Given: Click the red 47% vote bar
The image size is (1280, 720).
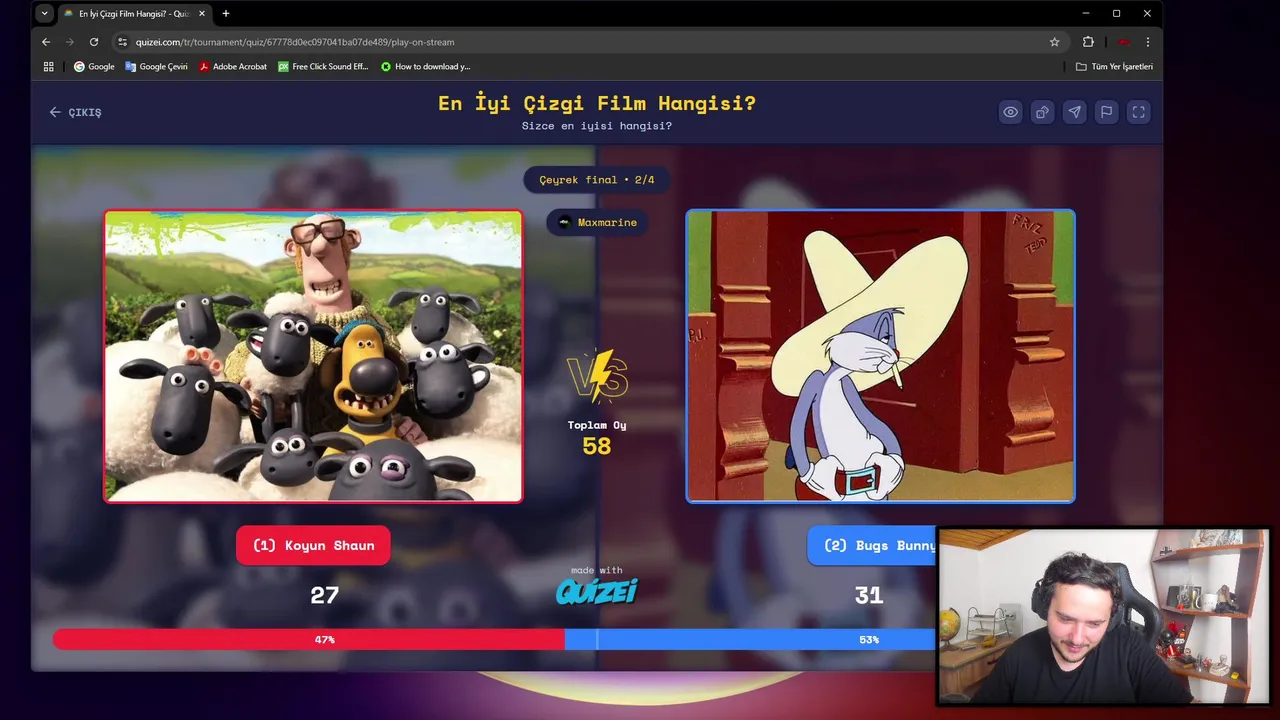Looking at the screenshot, I should (x=309, y=639).
